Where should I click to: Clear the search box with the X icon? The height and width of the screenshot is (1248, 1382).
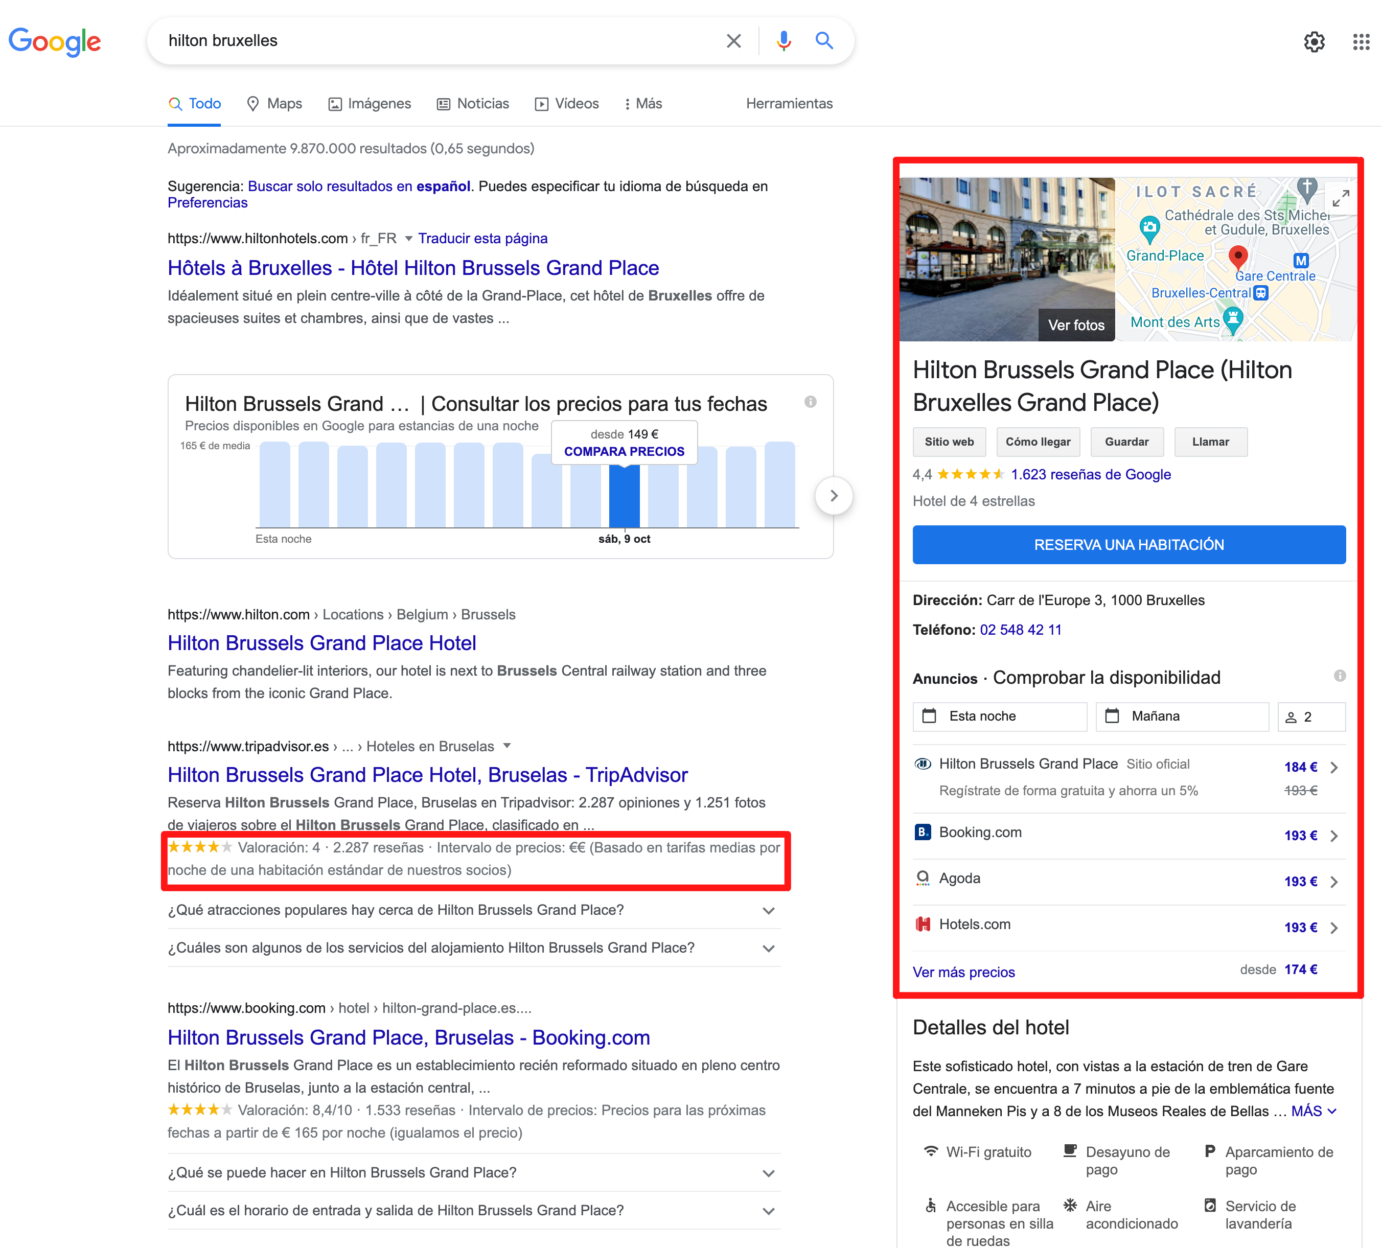(x=733, y=41)
